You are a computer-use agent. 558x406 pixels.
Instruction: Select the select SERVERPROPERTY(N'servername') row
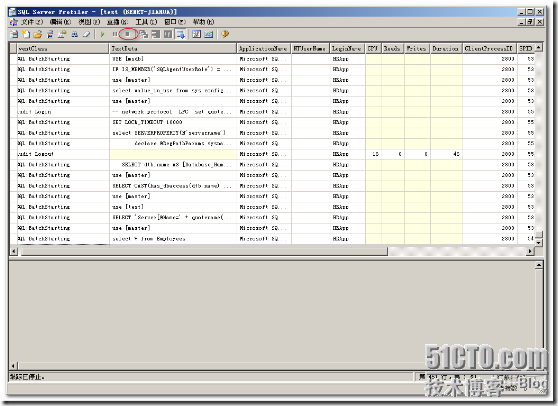[272, 133]
